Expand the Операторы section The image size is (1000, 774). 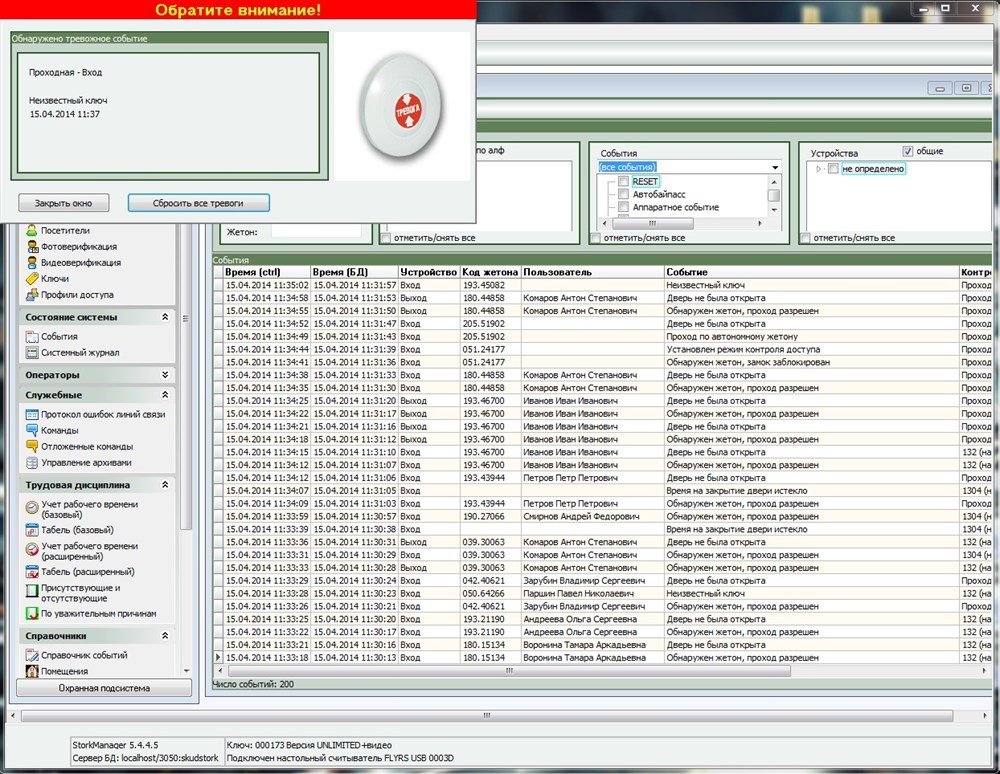tap(165, 375)
